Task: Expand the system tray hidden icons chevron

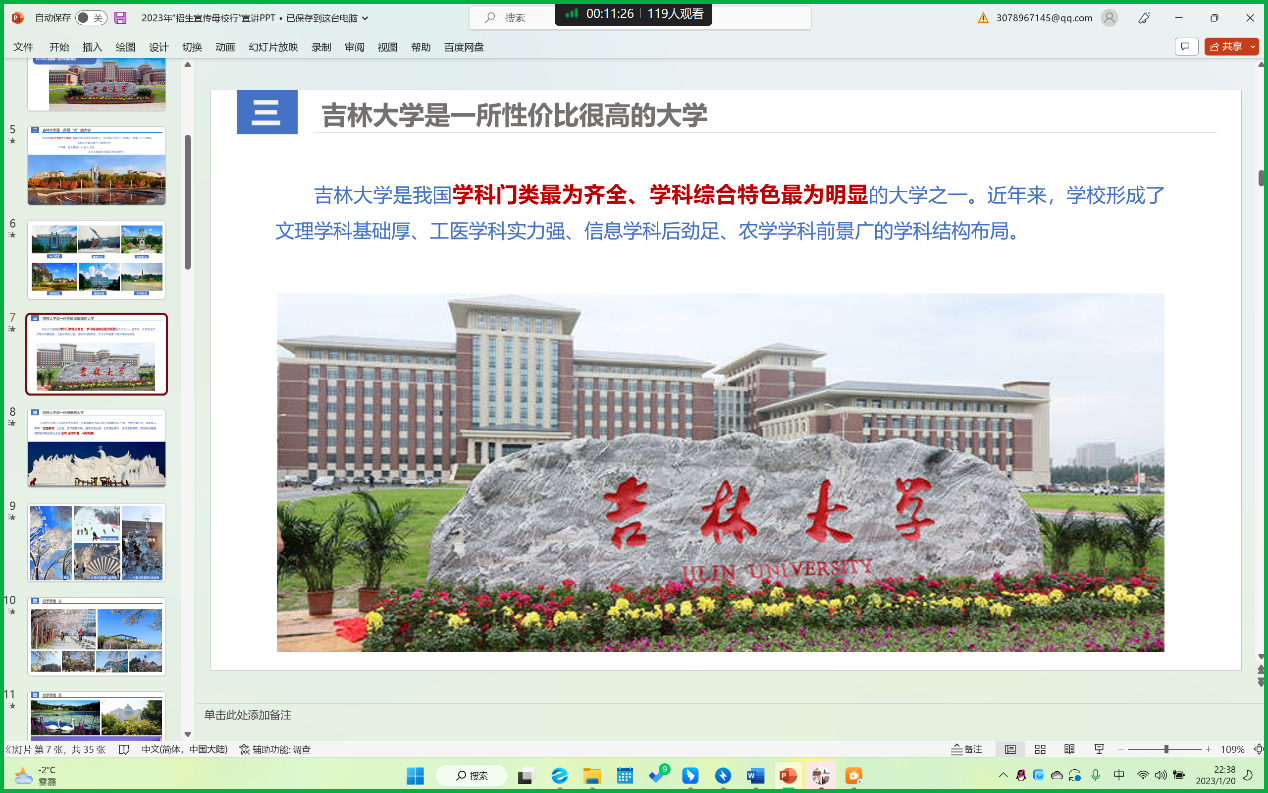Action: pos(1003,776)
